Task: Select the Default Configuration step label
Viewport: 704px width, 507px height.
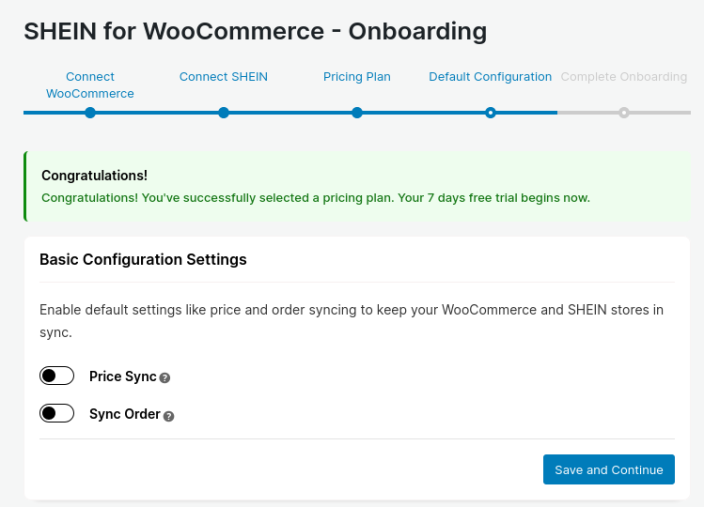Action: click(490, 77)
